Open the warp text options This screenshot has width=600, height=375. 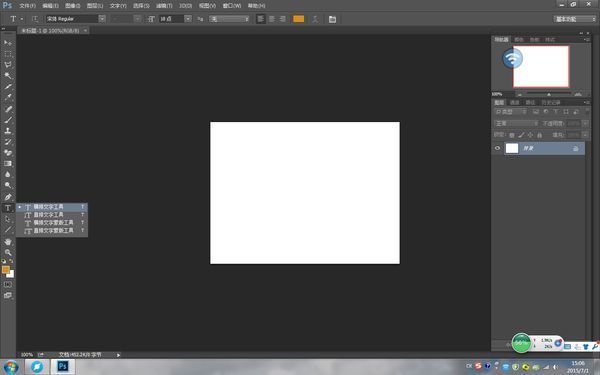315,19
